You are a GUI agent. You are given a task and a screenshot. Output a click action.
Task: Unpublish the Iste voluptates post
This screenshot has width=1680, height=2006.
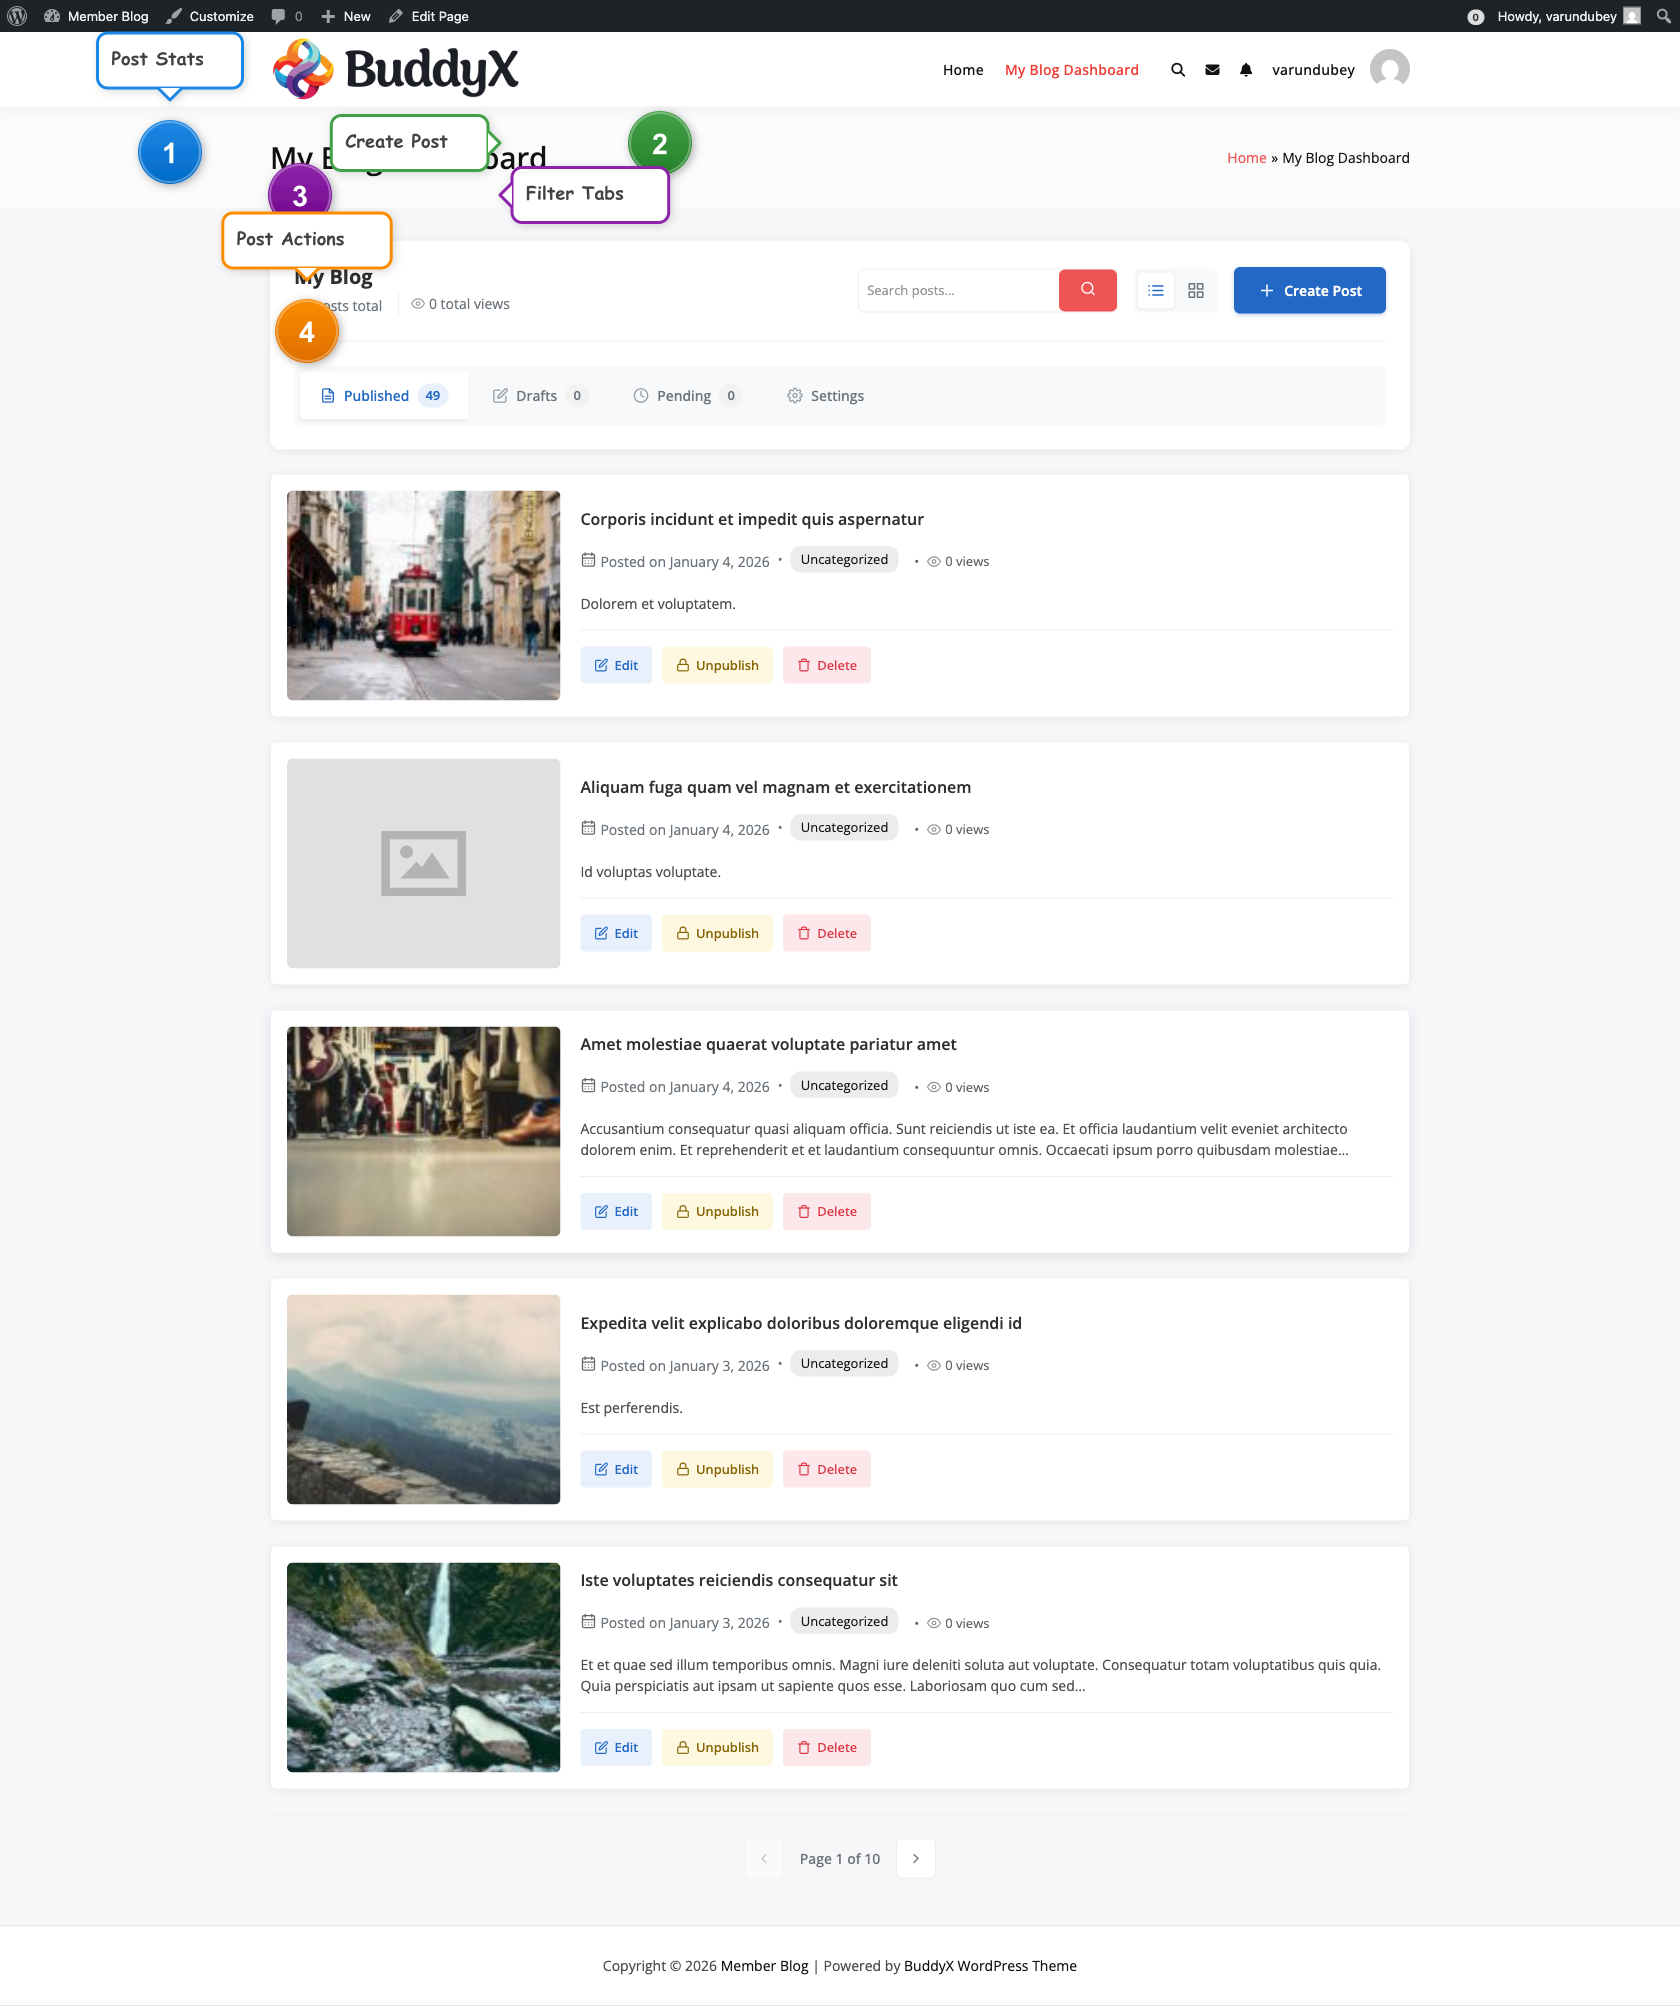click(717, 1747)
